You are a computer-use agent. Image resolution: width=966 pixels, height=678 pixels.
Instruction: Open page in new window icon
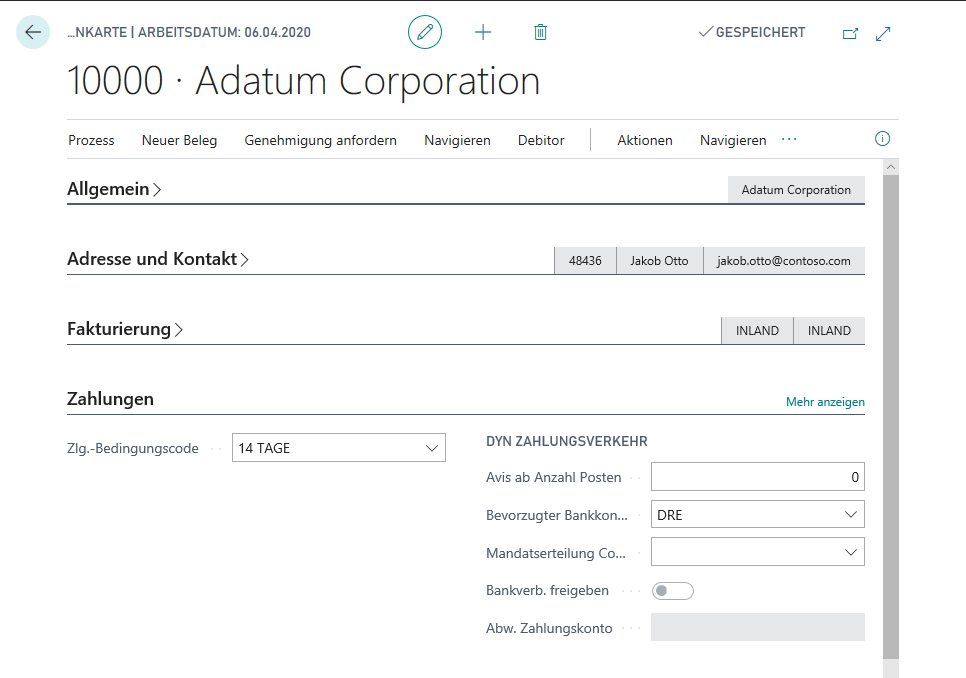click(850, 33)
